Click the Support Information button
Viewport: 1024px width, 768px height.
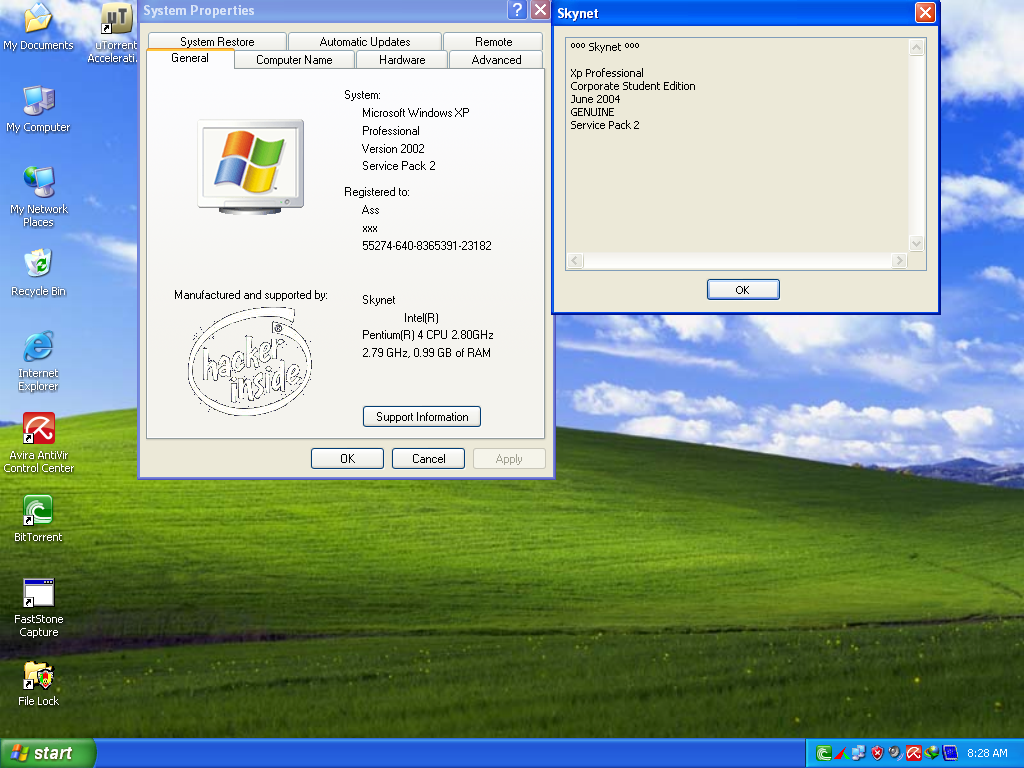click(x=422, y=417)
